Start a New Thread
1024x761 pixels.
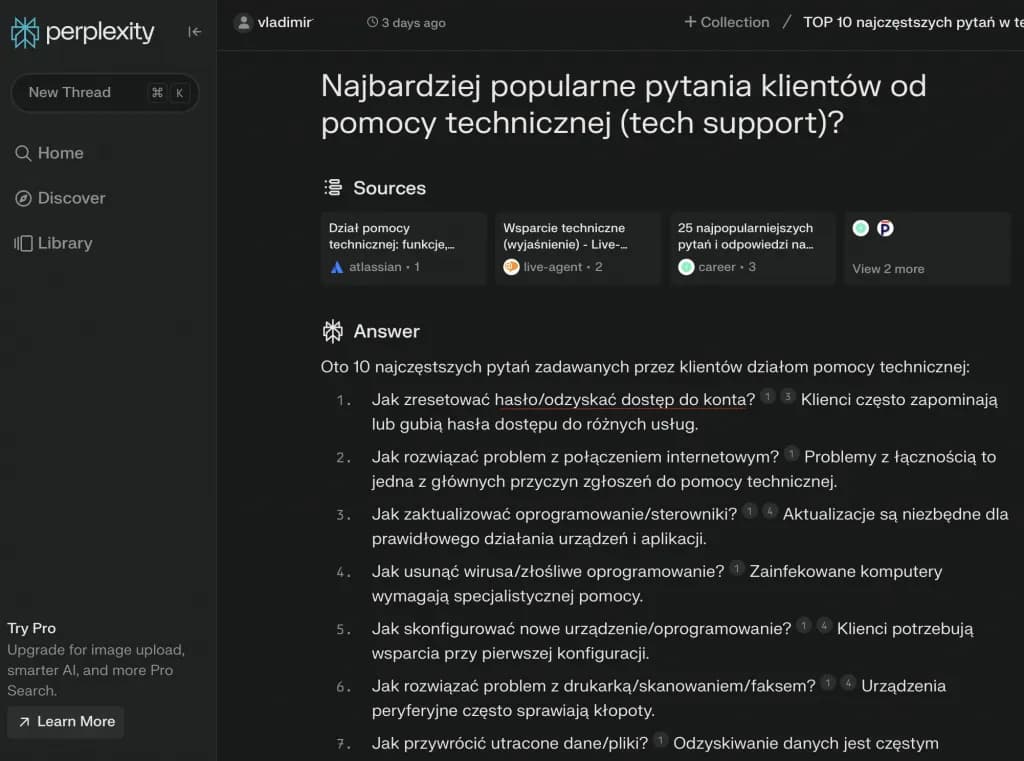pos(70,92)
